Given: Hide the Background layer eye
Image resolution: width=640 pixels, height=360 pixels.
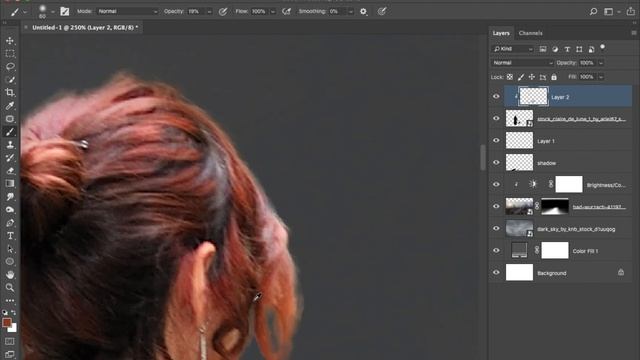Looking at the screenshot, I should click(496, 273).
